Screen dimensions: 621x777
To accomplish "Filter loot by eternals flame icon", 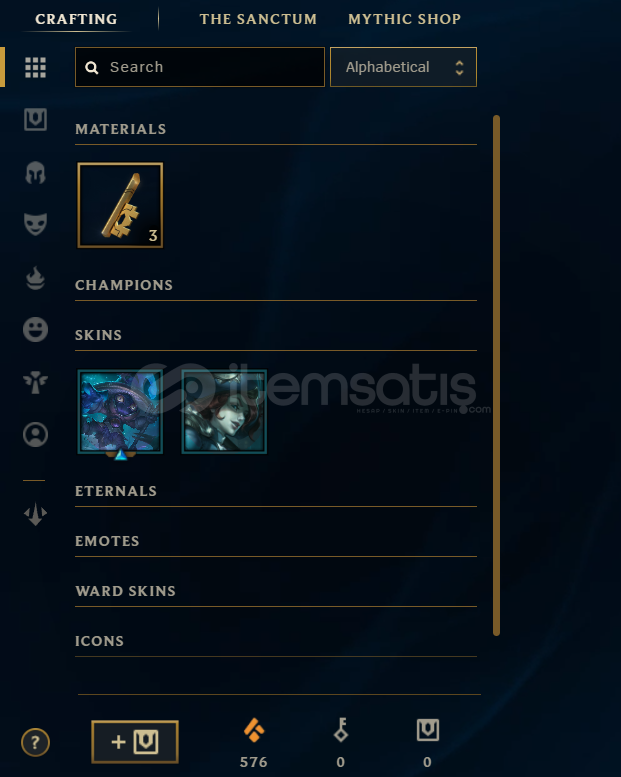I will tap(35, 278).
